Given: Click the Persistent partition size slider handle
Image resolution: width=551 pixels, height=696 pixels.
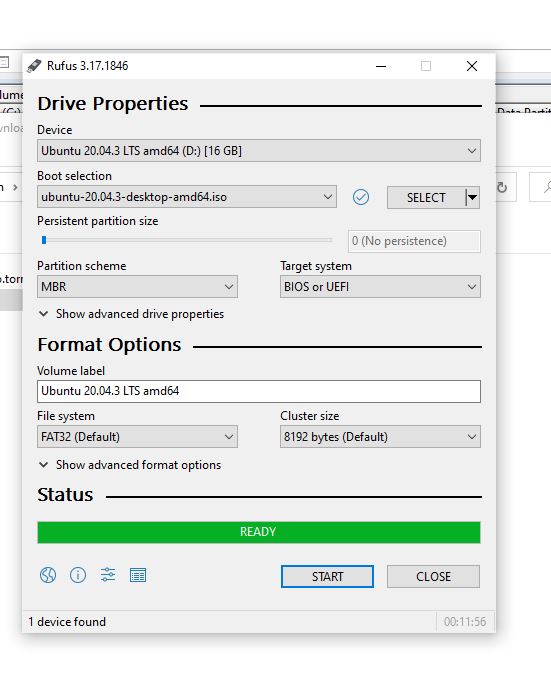Looking at the screenshot, I should pyautogui.click(x=44, y=240).
